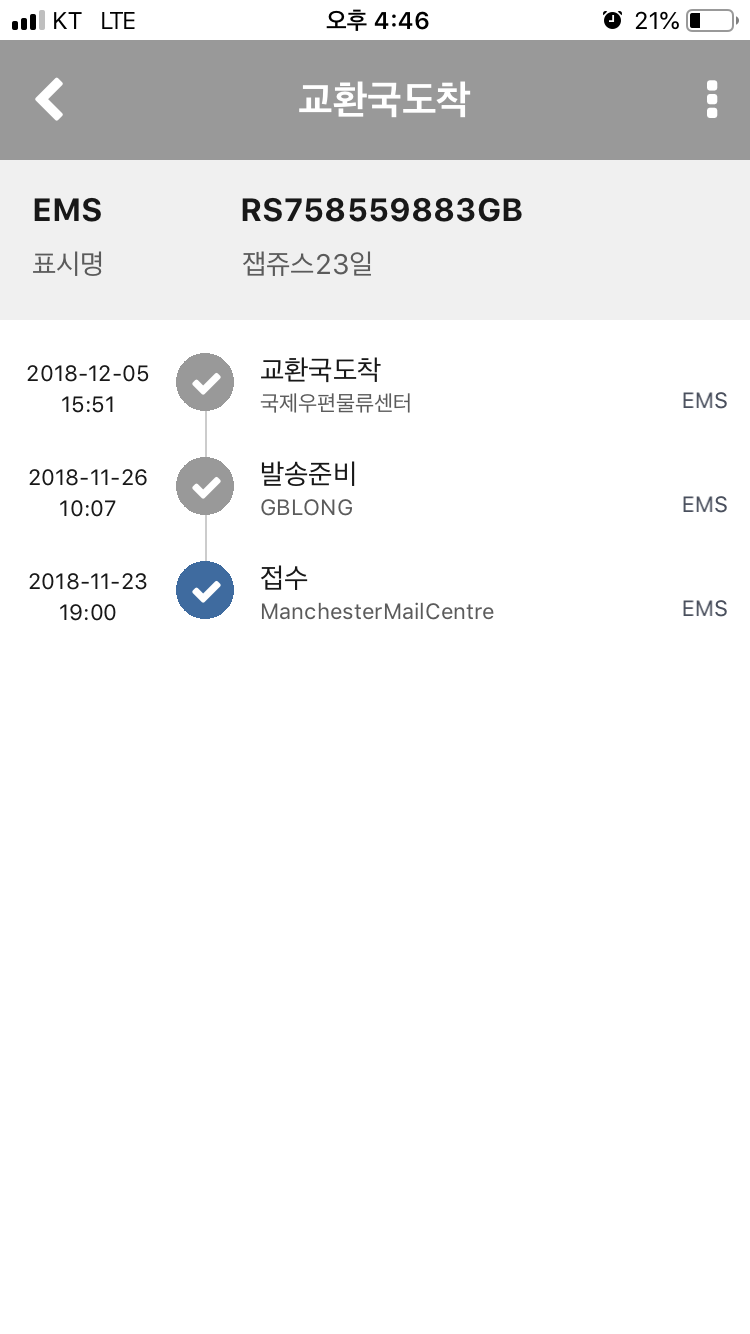Tap the back arrow icon

coord(49,100)
